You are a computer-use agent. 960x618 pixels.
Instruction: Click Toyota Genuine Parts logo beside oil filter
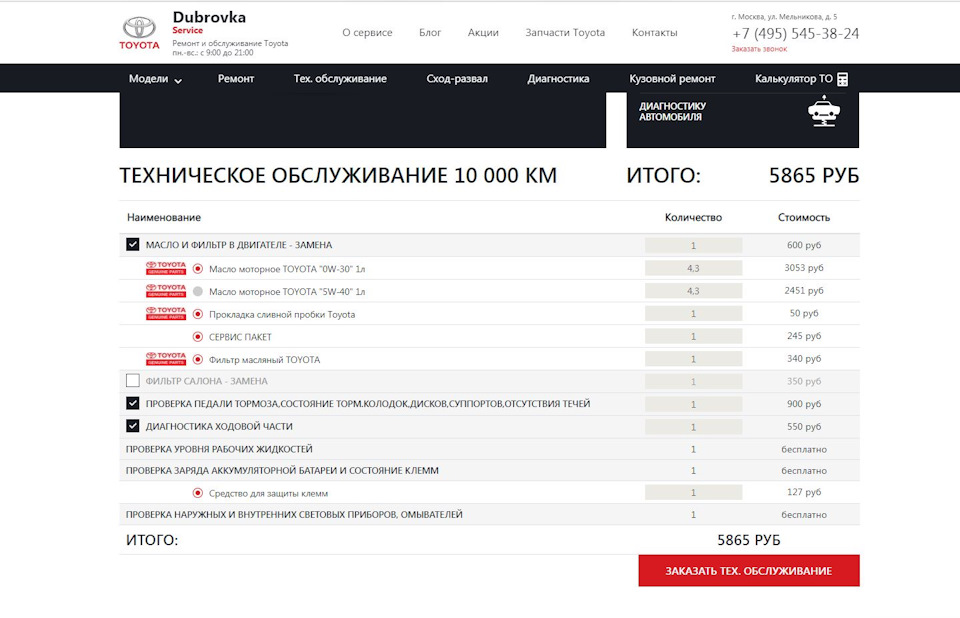click(166, 359)
